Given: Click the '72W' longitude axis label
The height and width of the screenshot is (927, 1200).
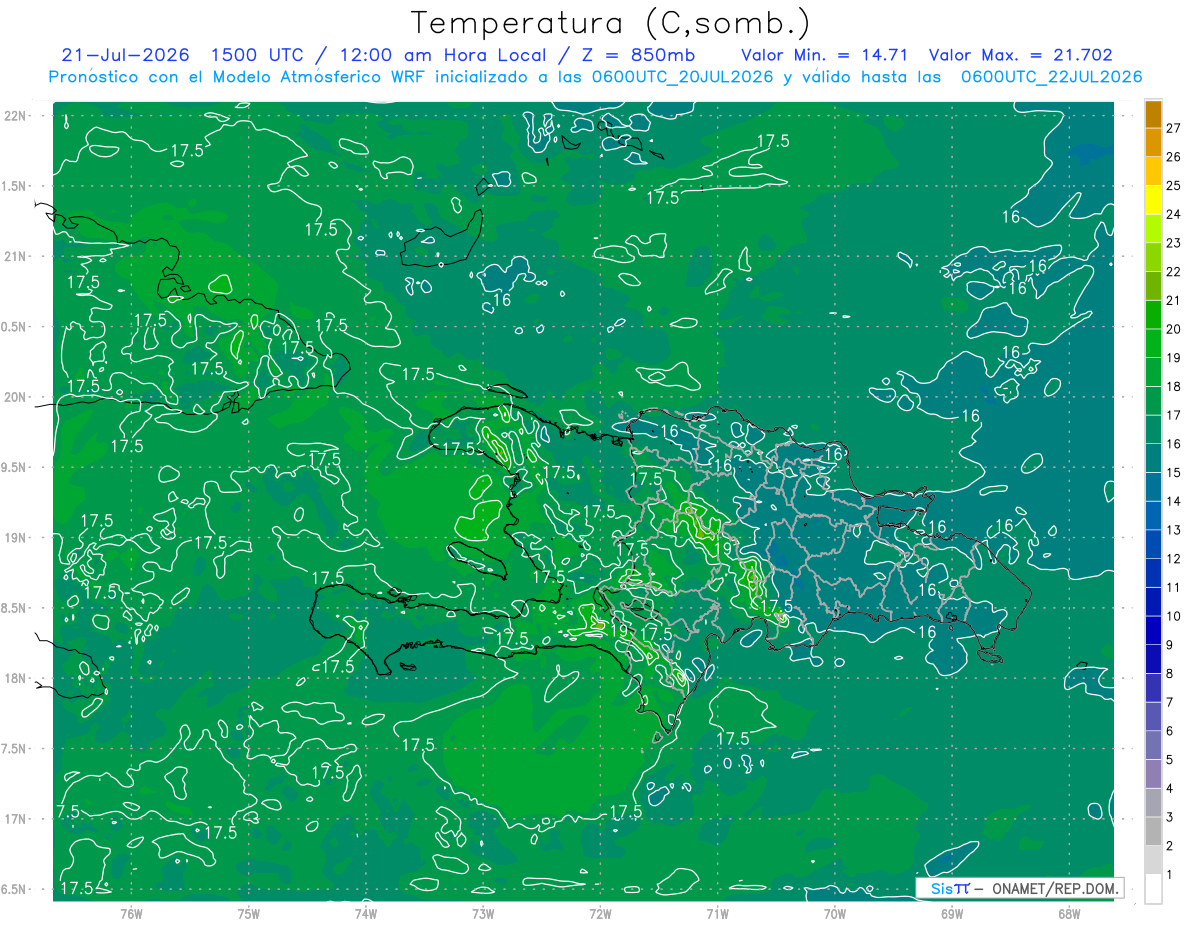Looking at the screenshot, I should (600, 913).
